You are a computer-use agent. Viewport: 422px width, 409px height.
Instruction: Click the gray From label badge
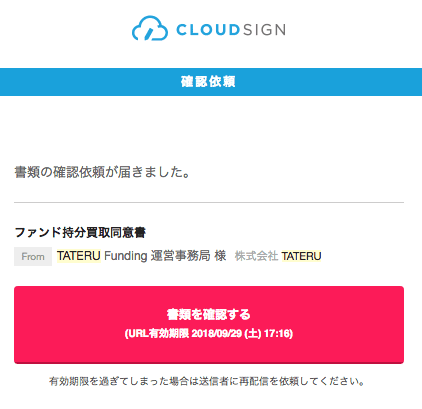pyautogui.click(x=33, y=256)
